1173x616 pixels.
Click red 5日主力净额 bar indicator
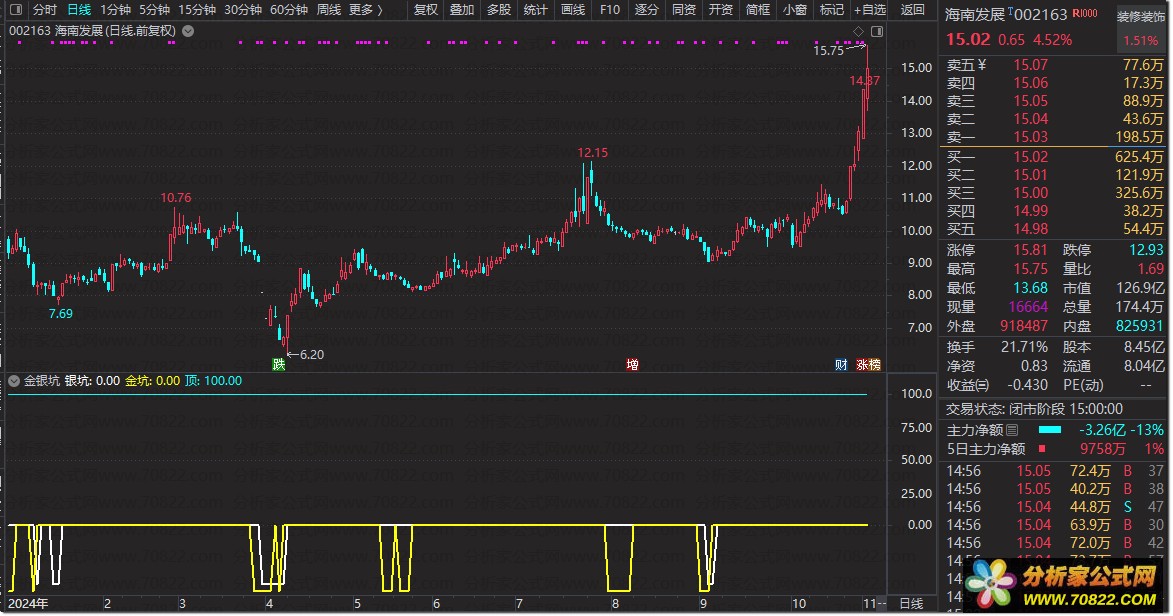tap(1042, 449)
